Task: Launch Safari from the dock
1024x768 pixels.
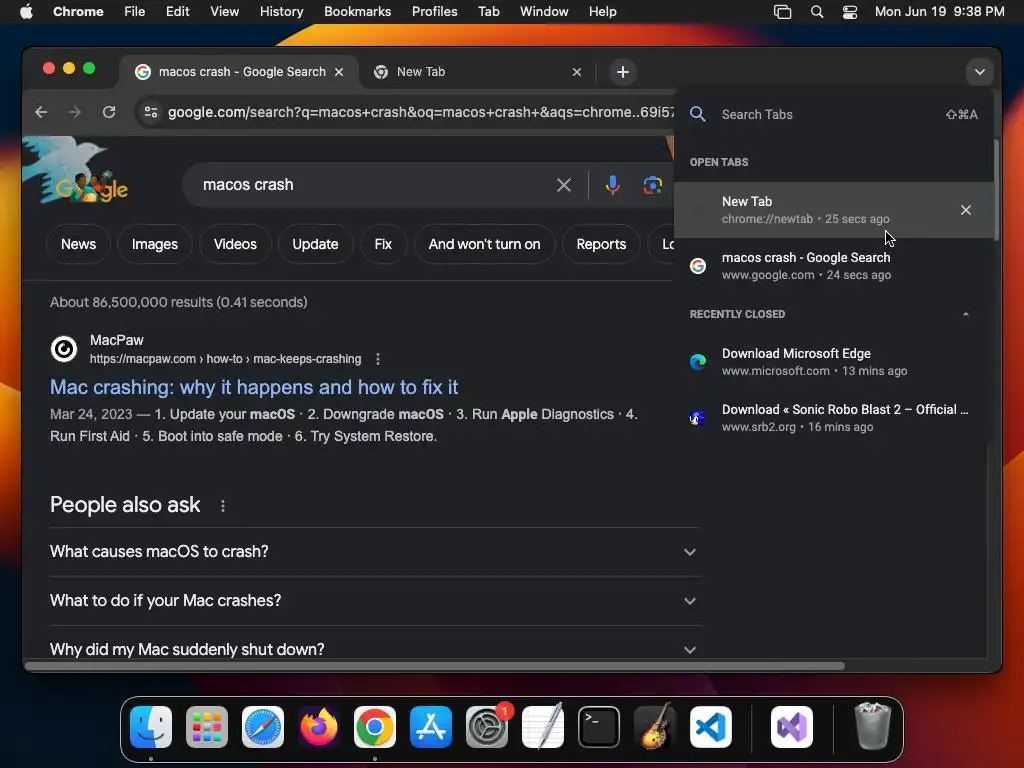Action: (x=263, y=727)
